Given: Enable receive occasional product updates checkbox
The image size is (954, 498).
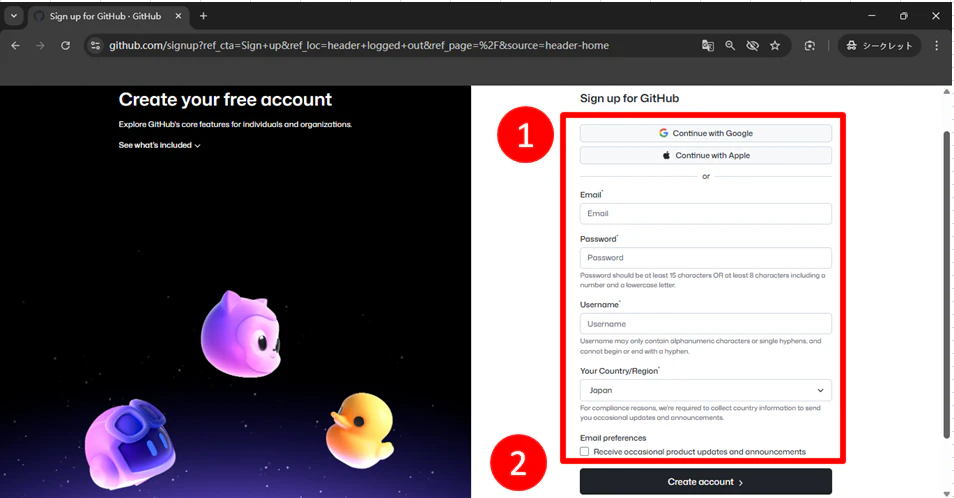Looking at the screenshot, I should (585, 452).
